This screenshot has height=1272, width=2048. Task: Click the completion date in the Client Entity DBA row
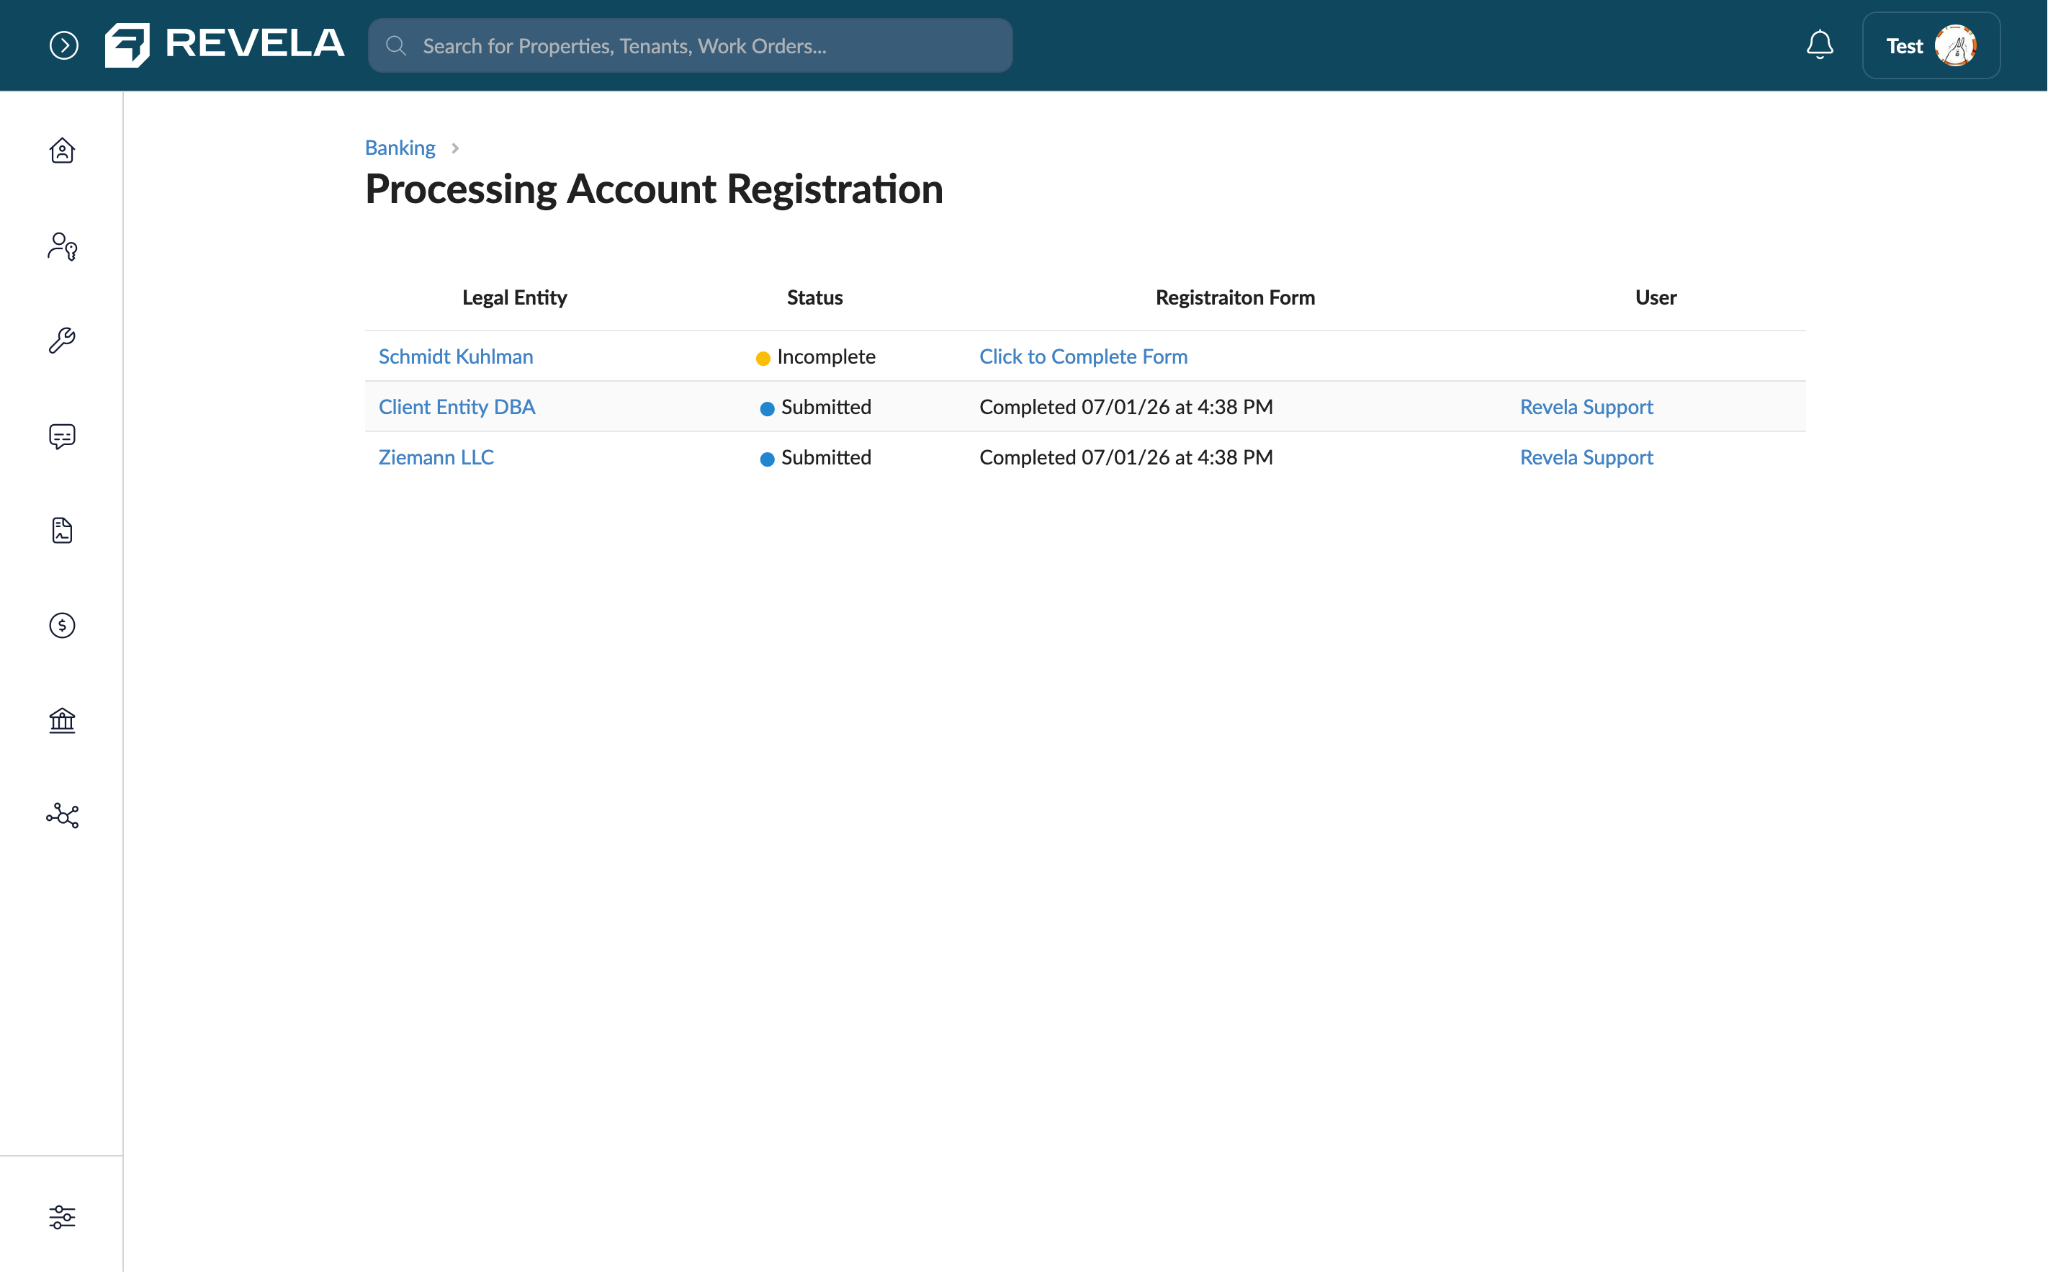[1126, 406]
